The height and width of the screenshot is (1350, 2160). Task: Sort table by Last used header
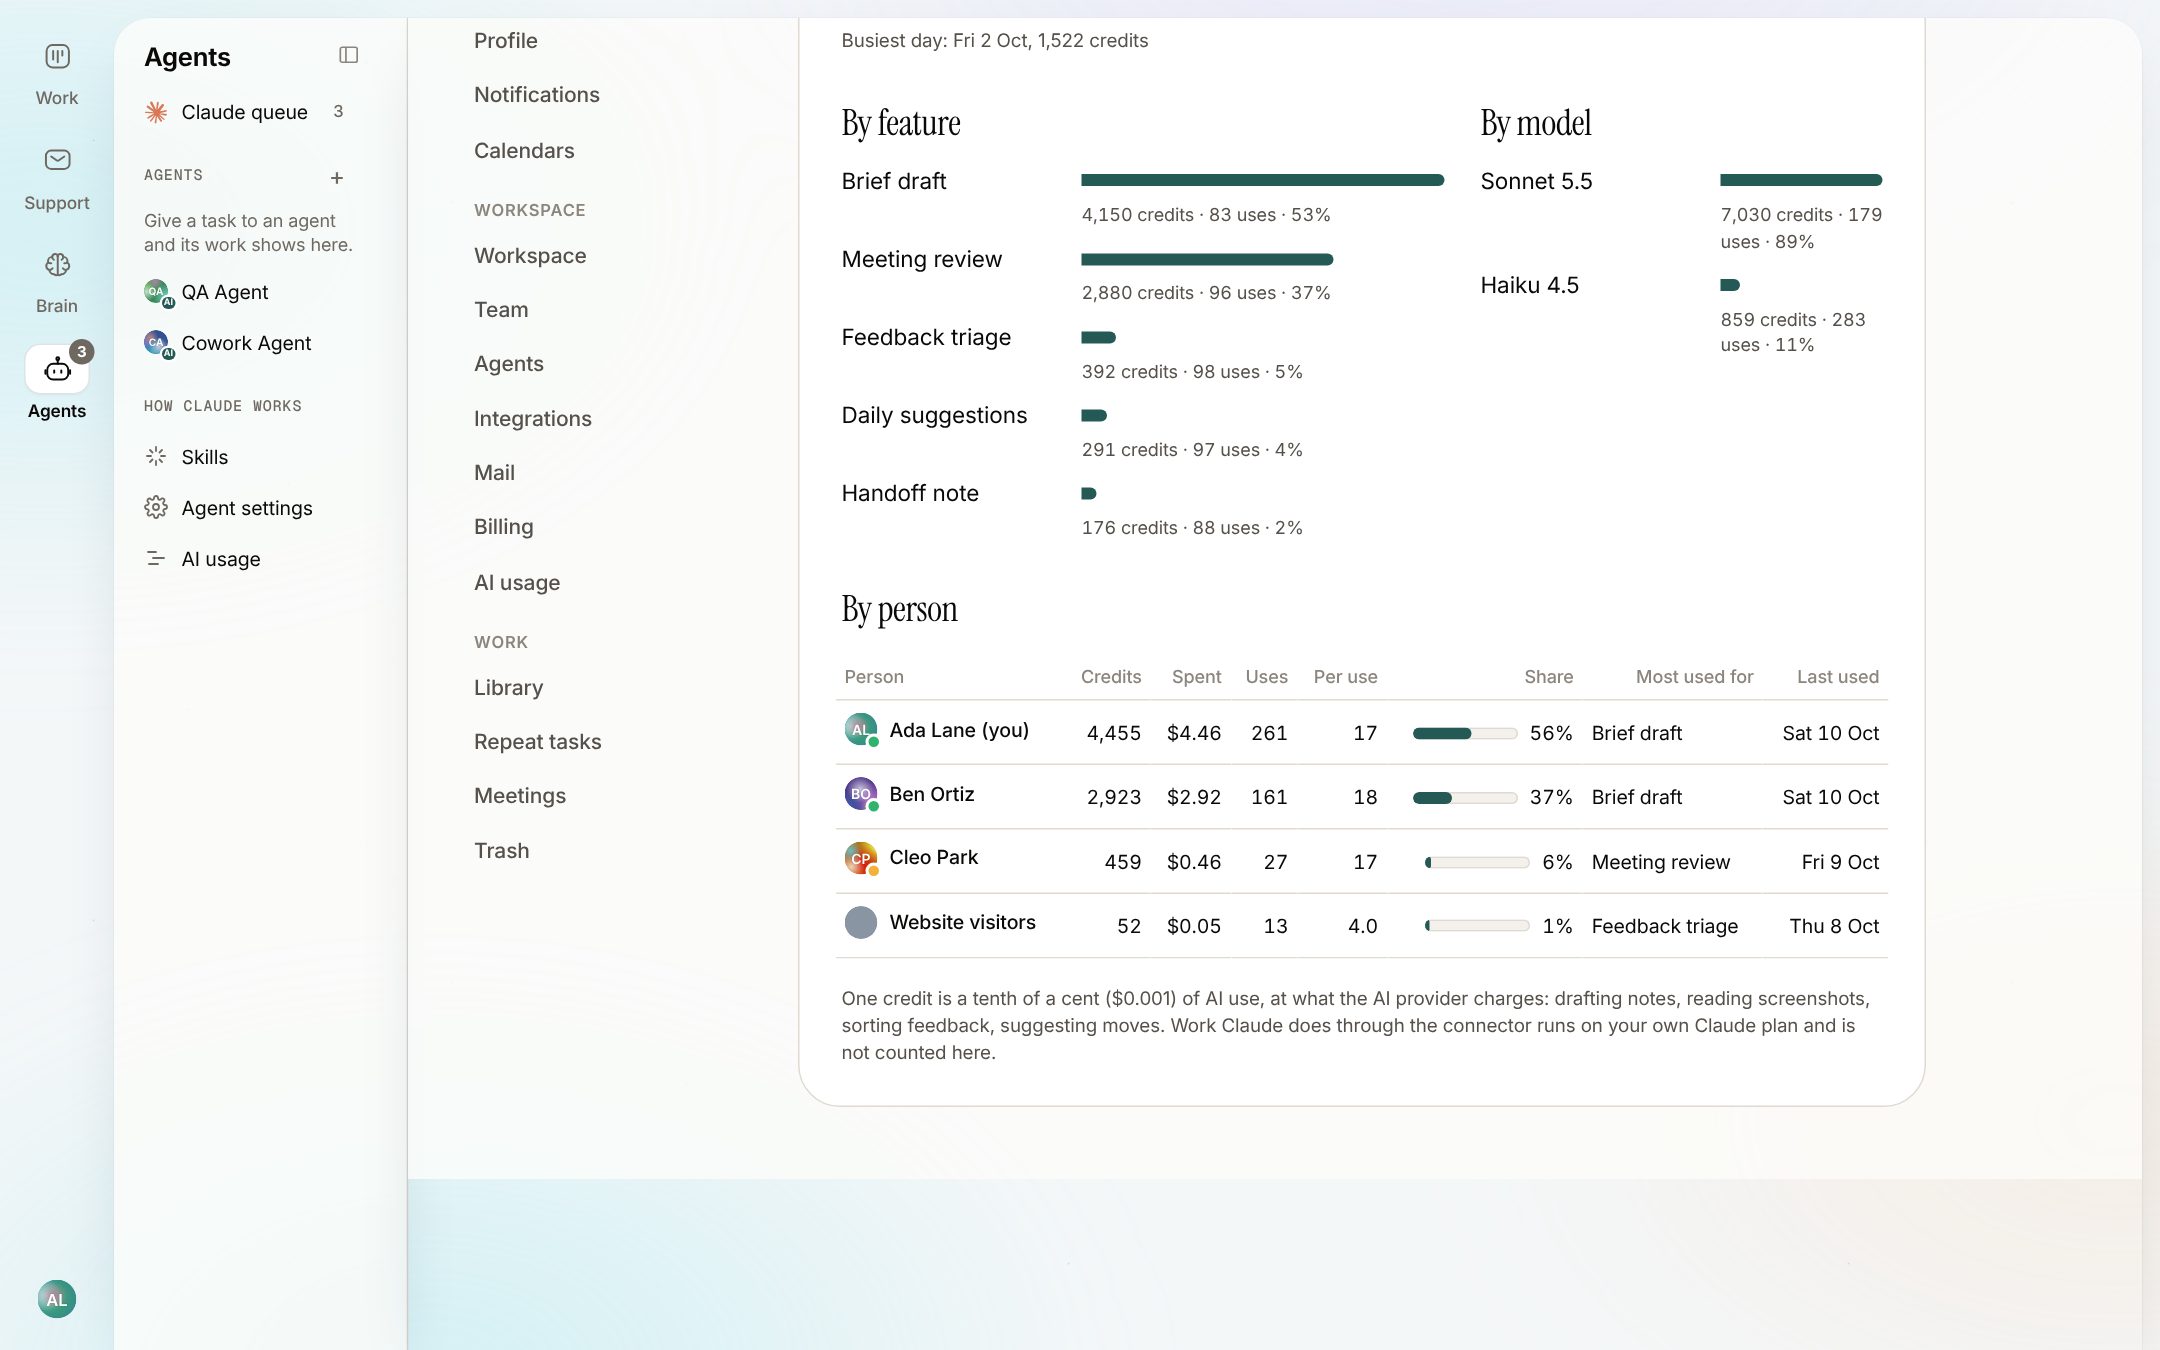click(1838, 676)
